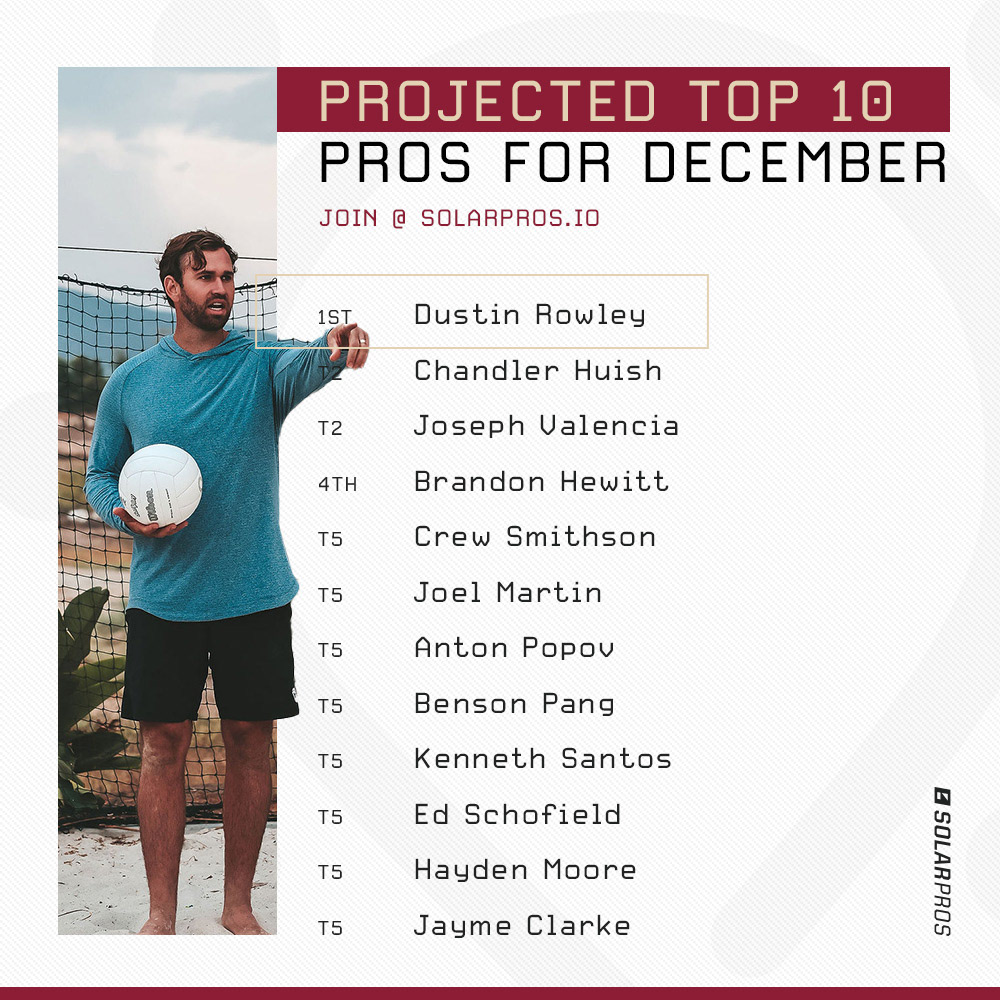1000x1000 pixels.
Task: Click on Ed Schofield's name
Action: coord(517,815)
